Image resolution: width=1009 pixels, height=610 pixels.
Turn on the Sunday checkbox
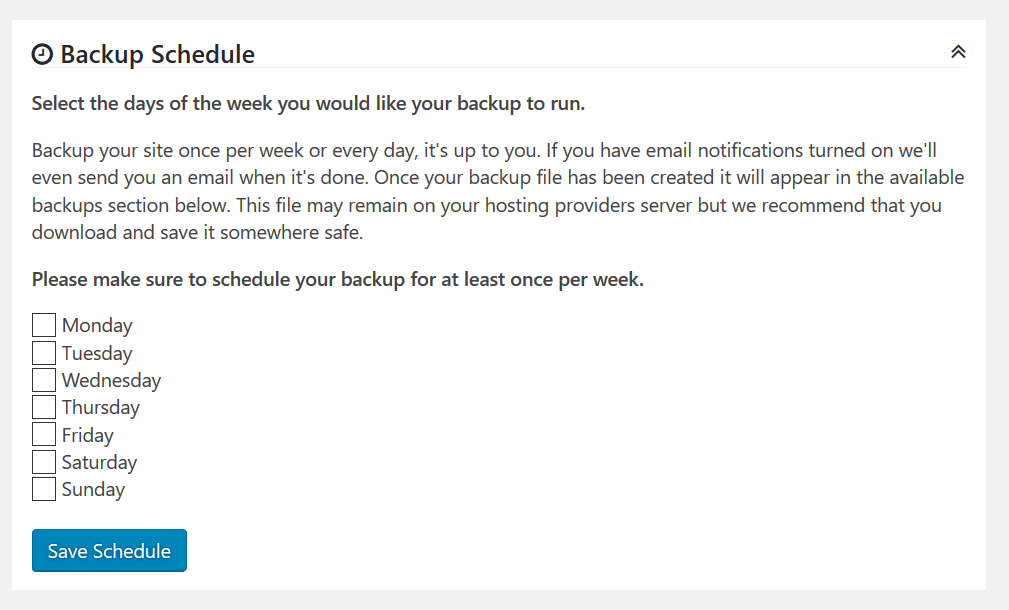click(44, 489)
